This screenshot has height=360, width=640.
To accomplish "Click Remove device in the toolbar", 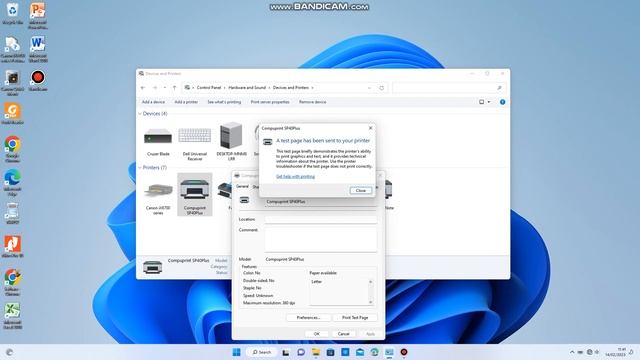I will (x=312, y=102).
